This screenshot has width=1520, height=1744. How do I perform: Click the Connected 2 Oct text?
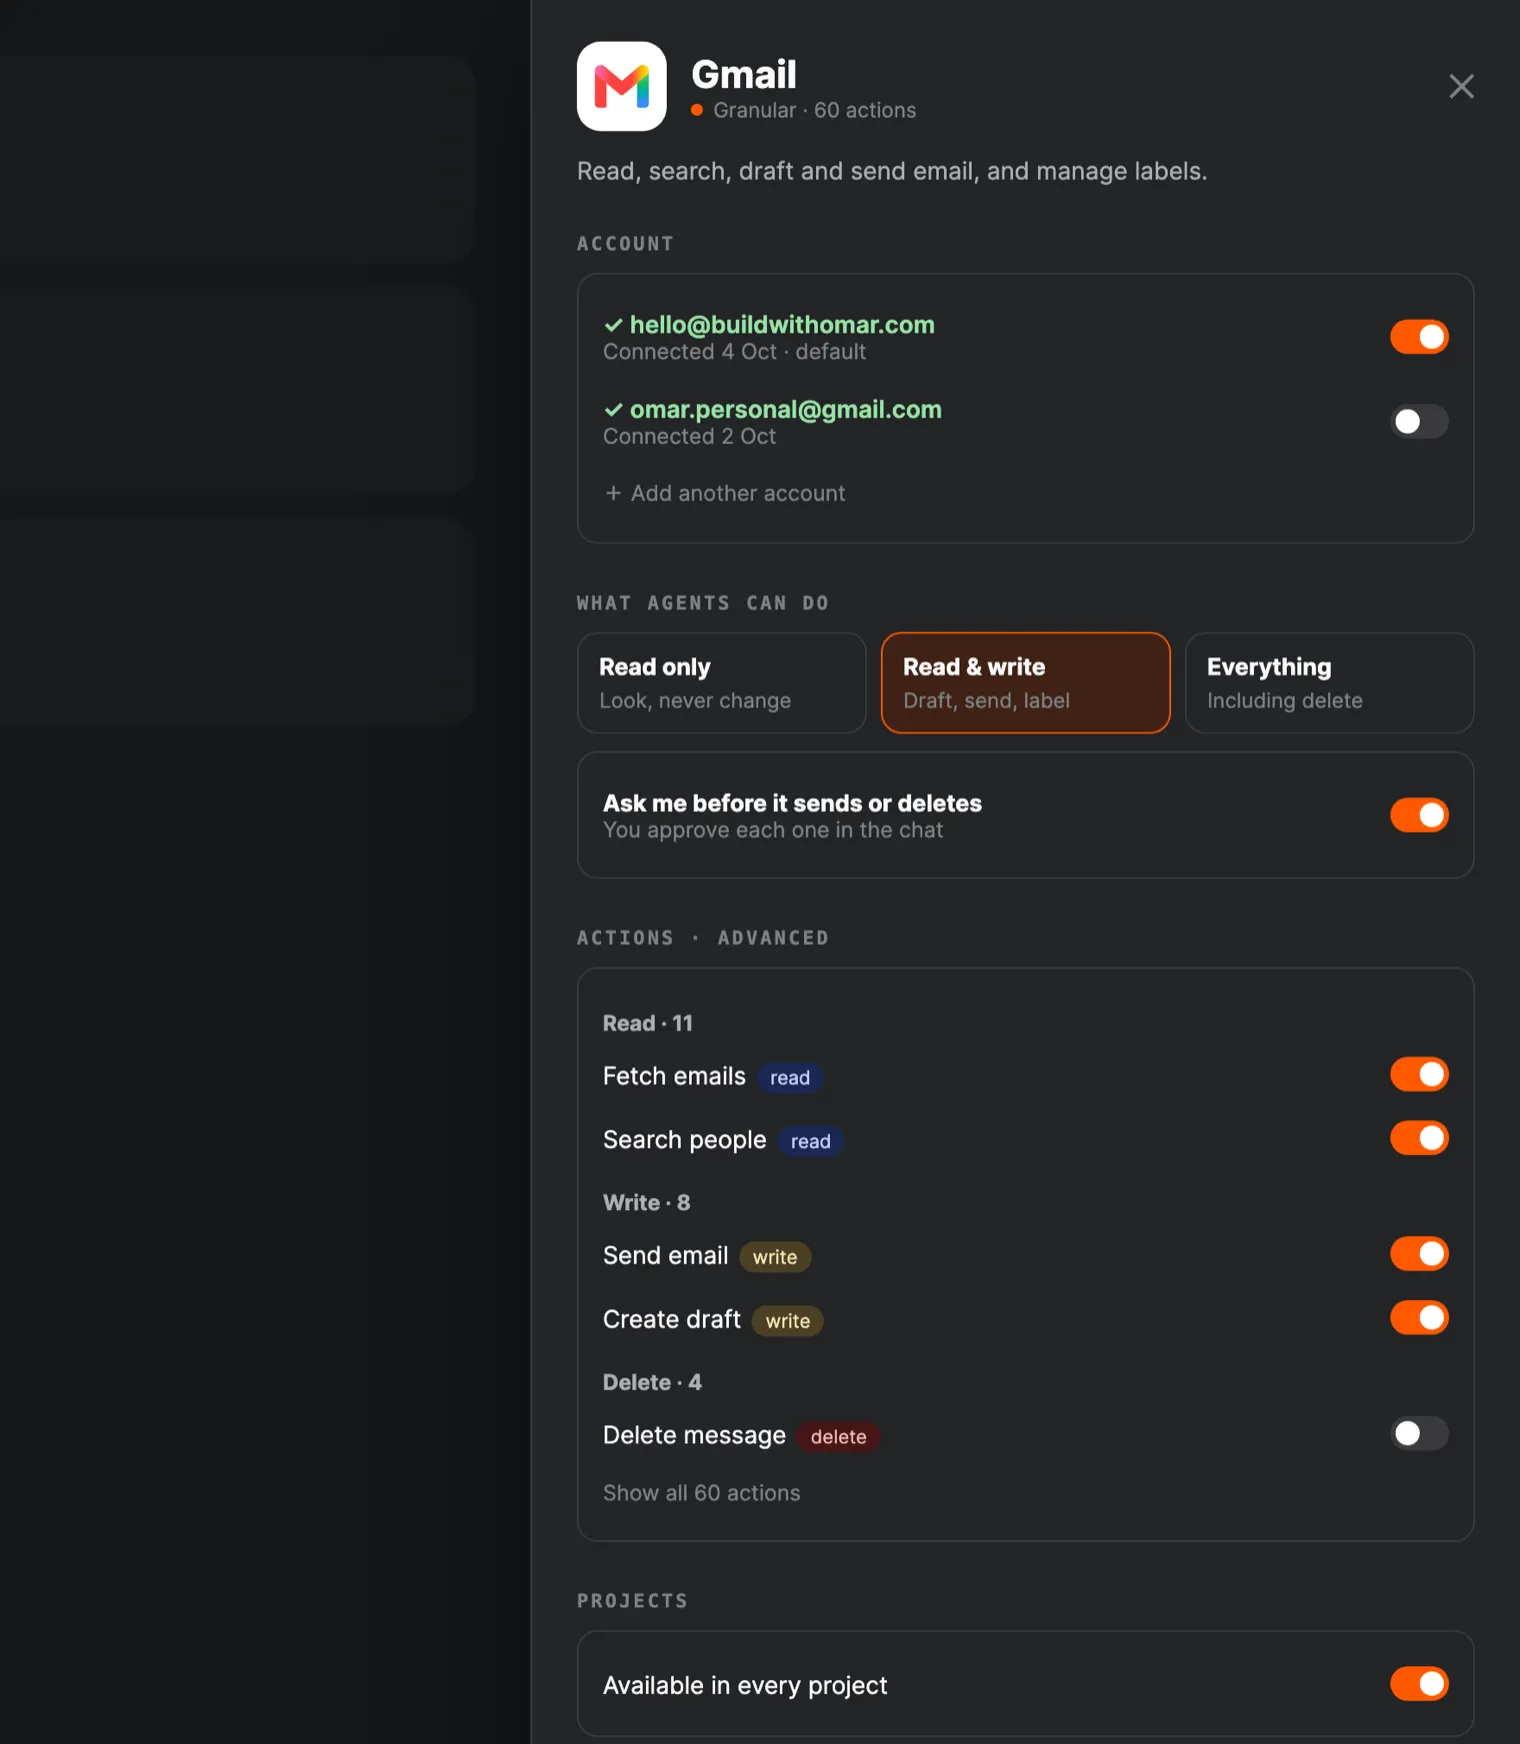point(689,437)
